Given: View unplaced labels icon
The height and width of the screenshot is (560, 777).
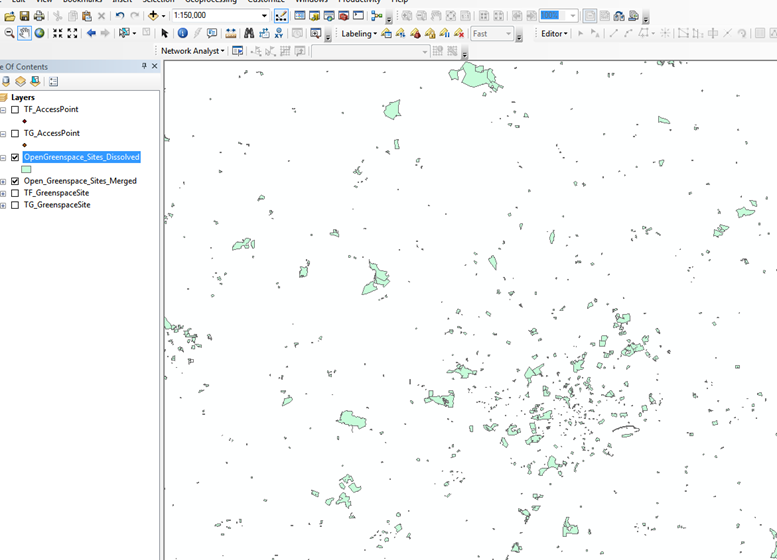Looking at the screenshot, I should 459,33.
